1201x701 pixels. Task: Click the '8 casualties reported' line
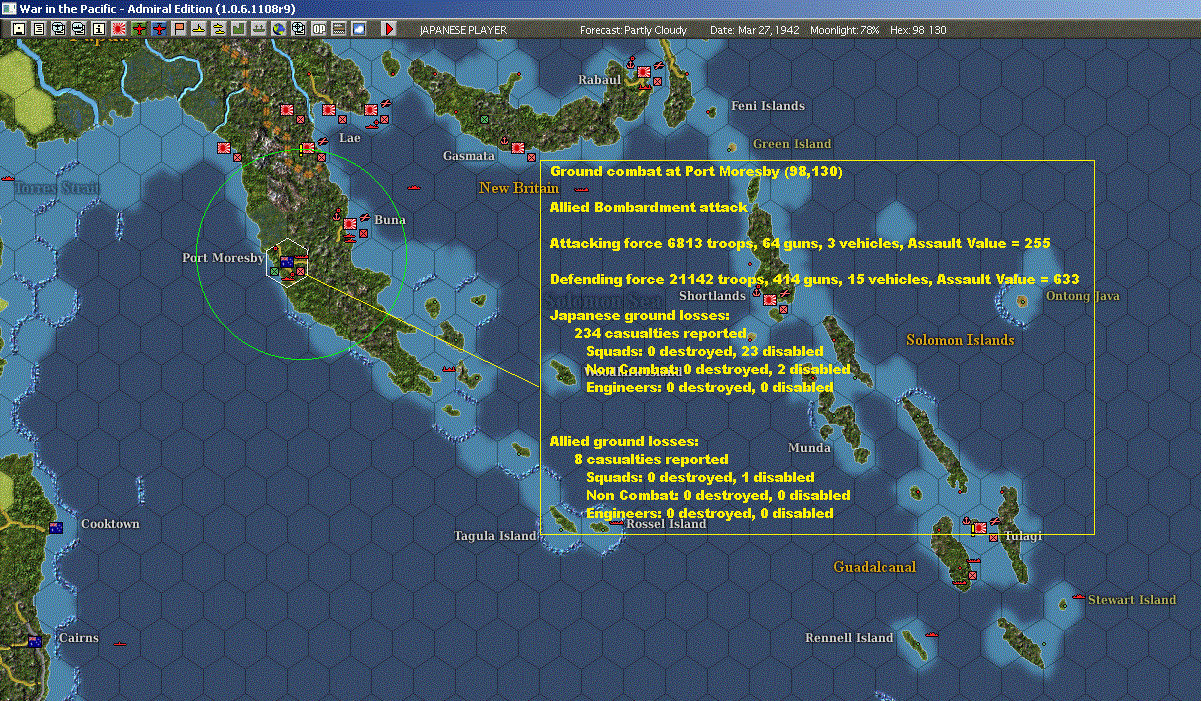point(651,459)
